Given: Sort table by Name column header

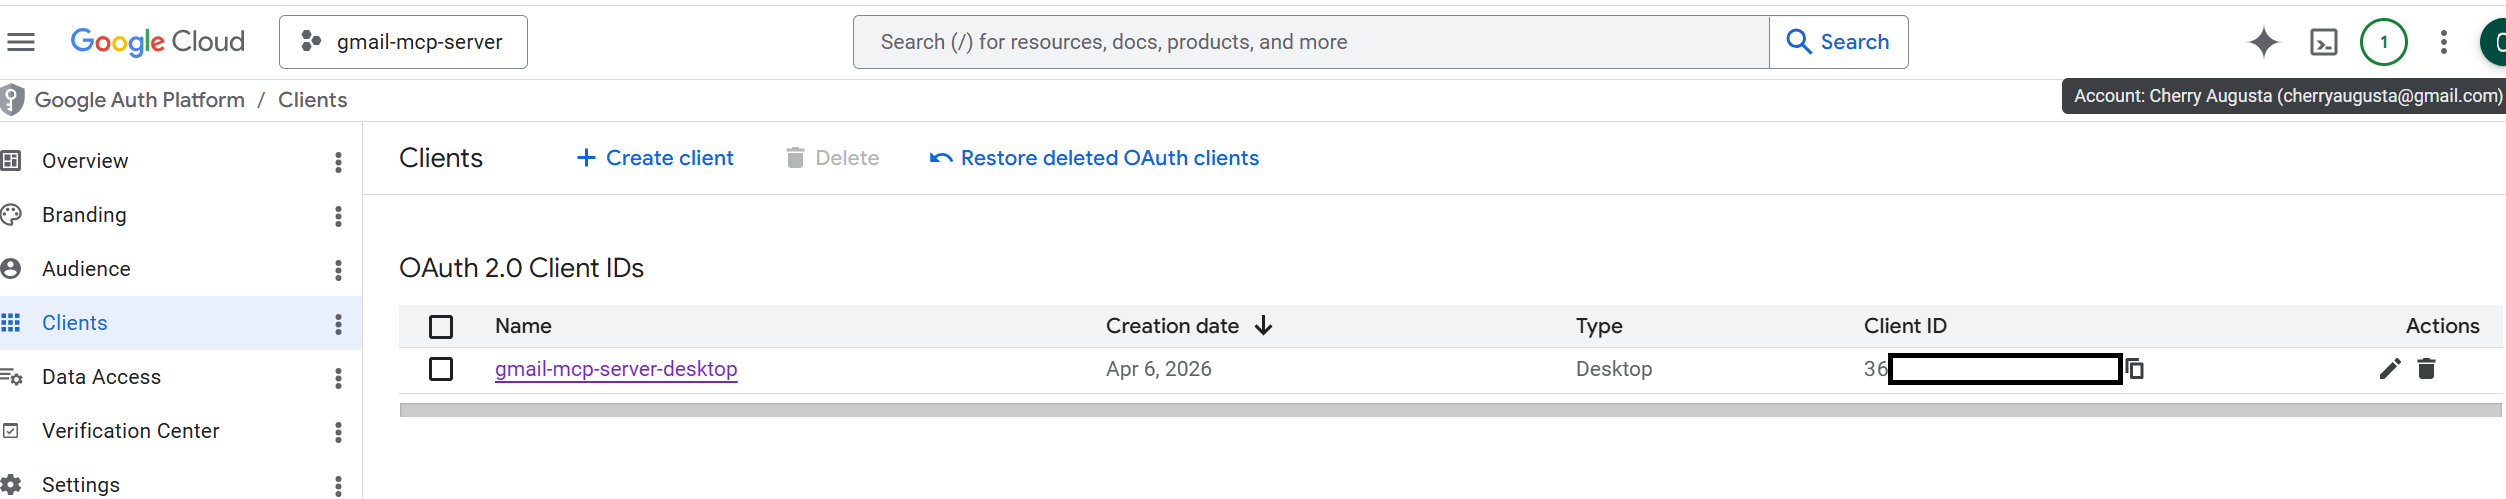Looking at the screenshot, I should pos(523,326).
